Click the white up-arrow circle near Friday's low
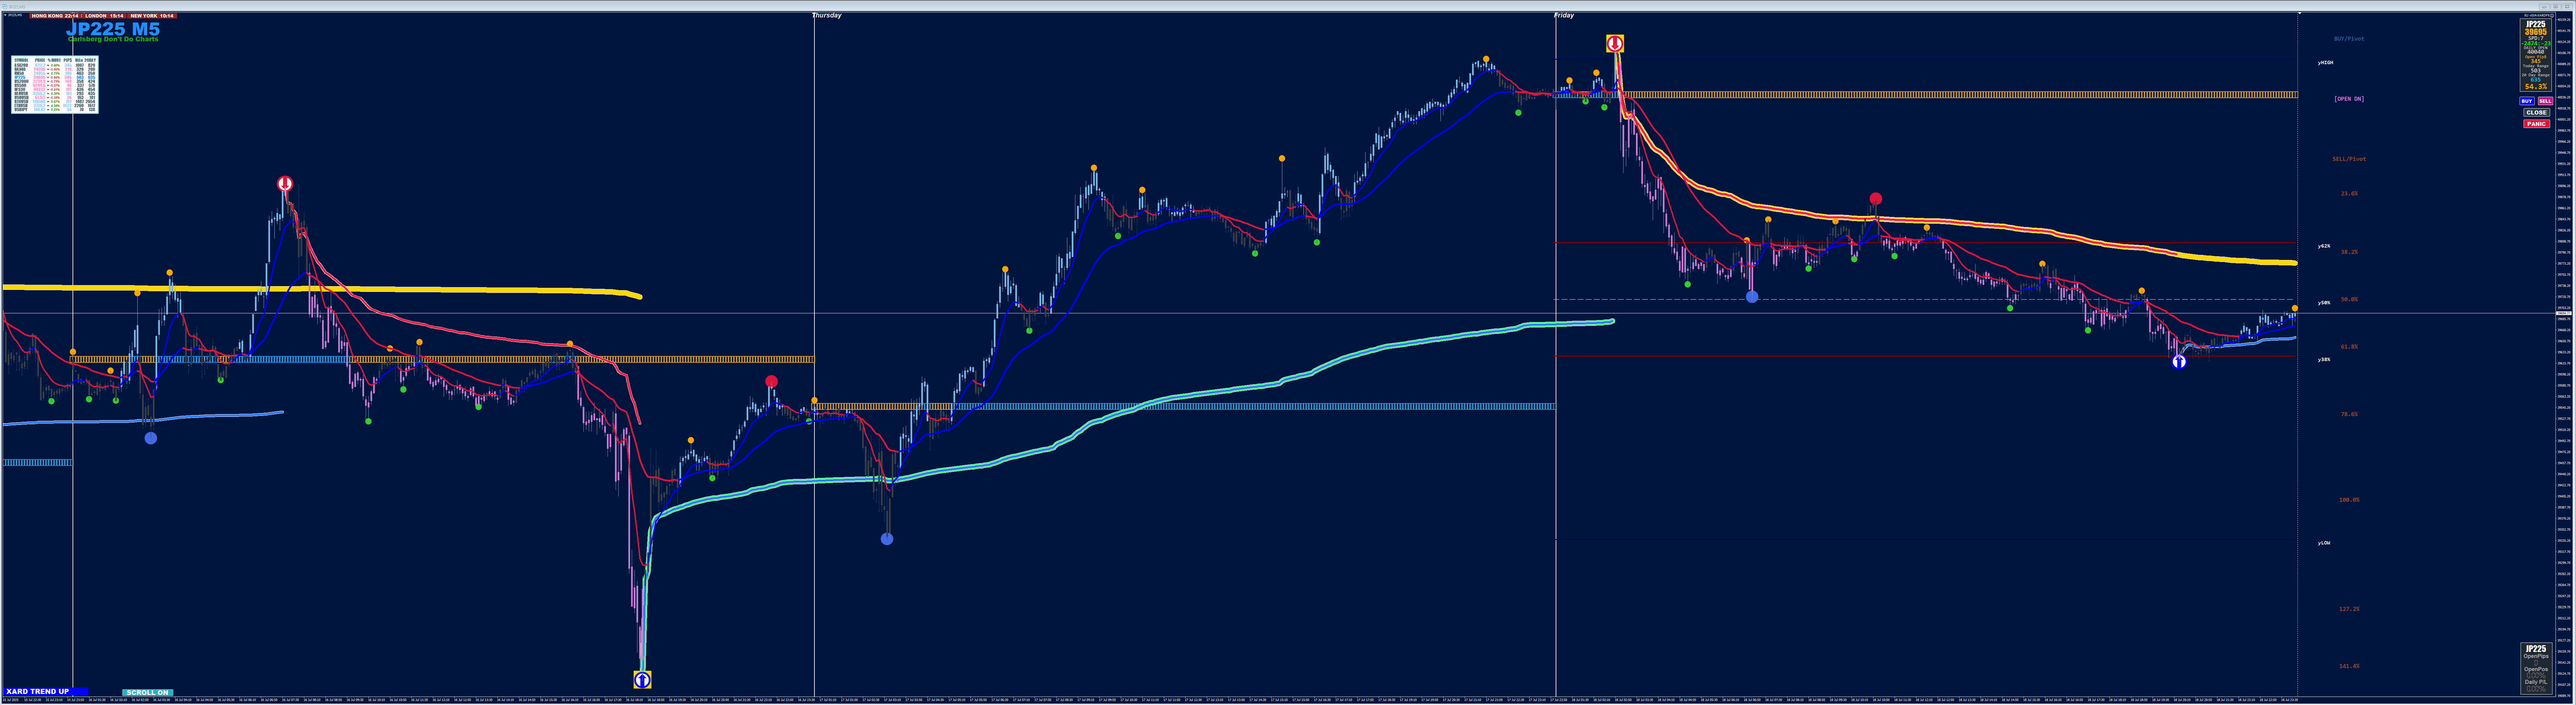 tap(2179, 362)
